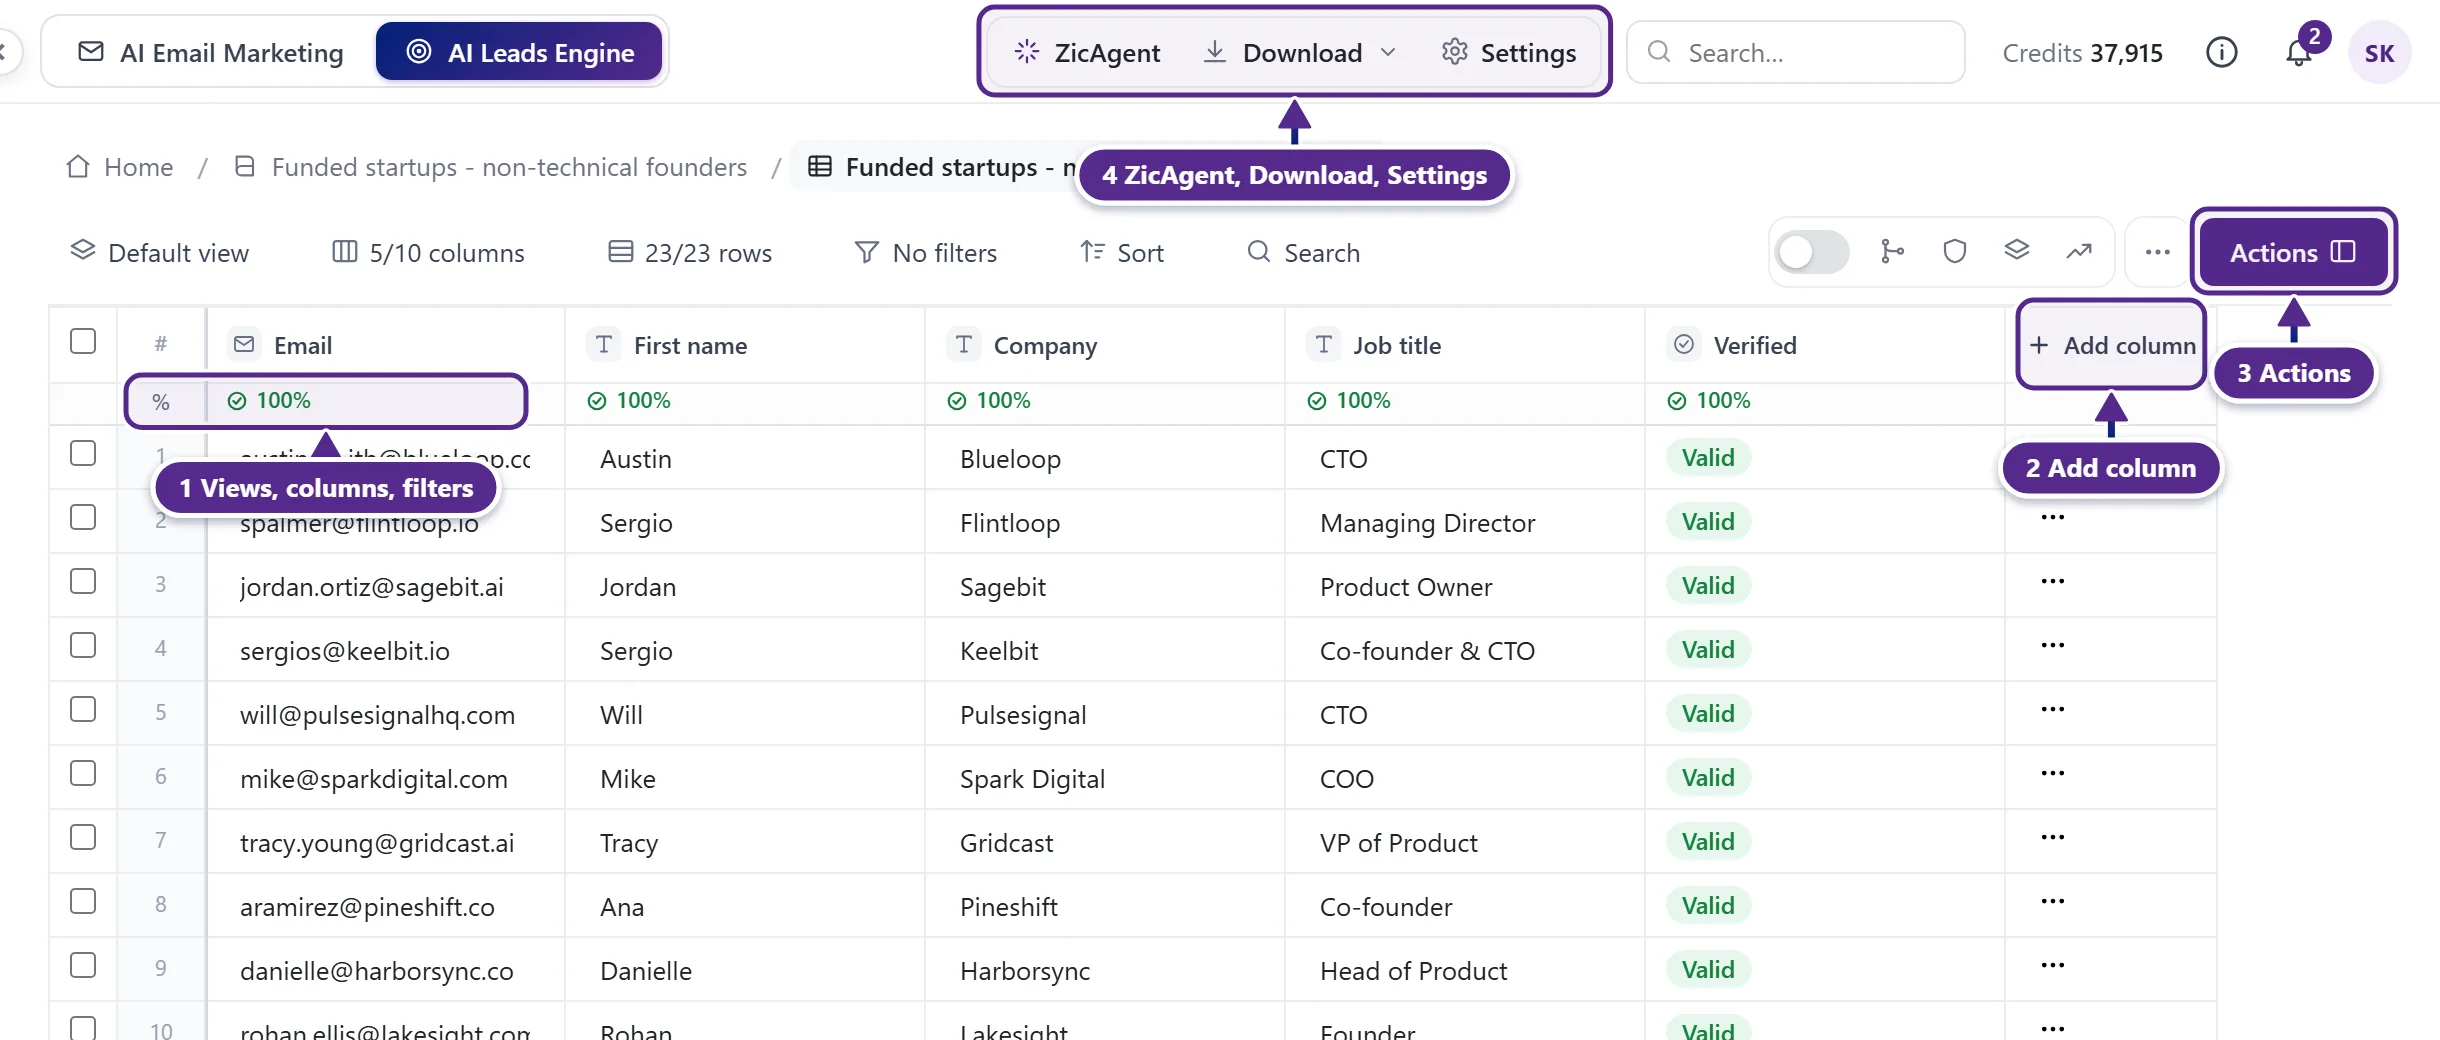Open the Sort options
The width and height of the screenshot is (2440, 1040).
[1122, 253]
